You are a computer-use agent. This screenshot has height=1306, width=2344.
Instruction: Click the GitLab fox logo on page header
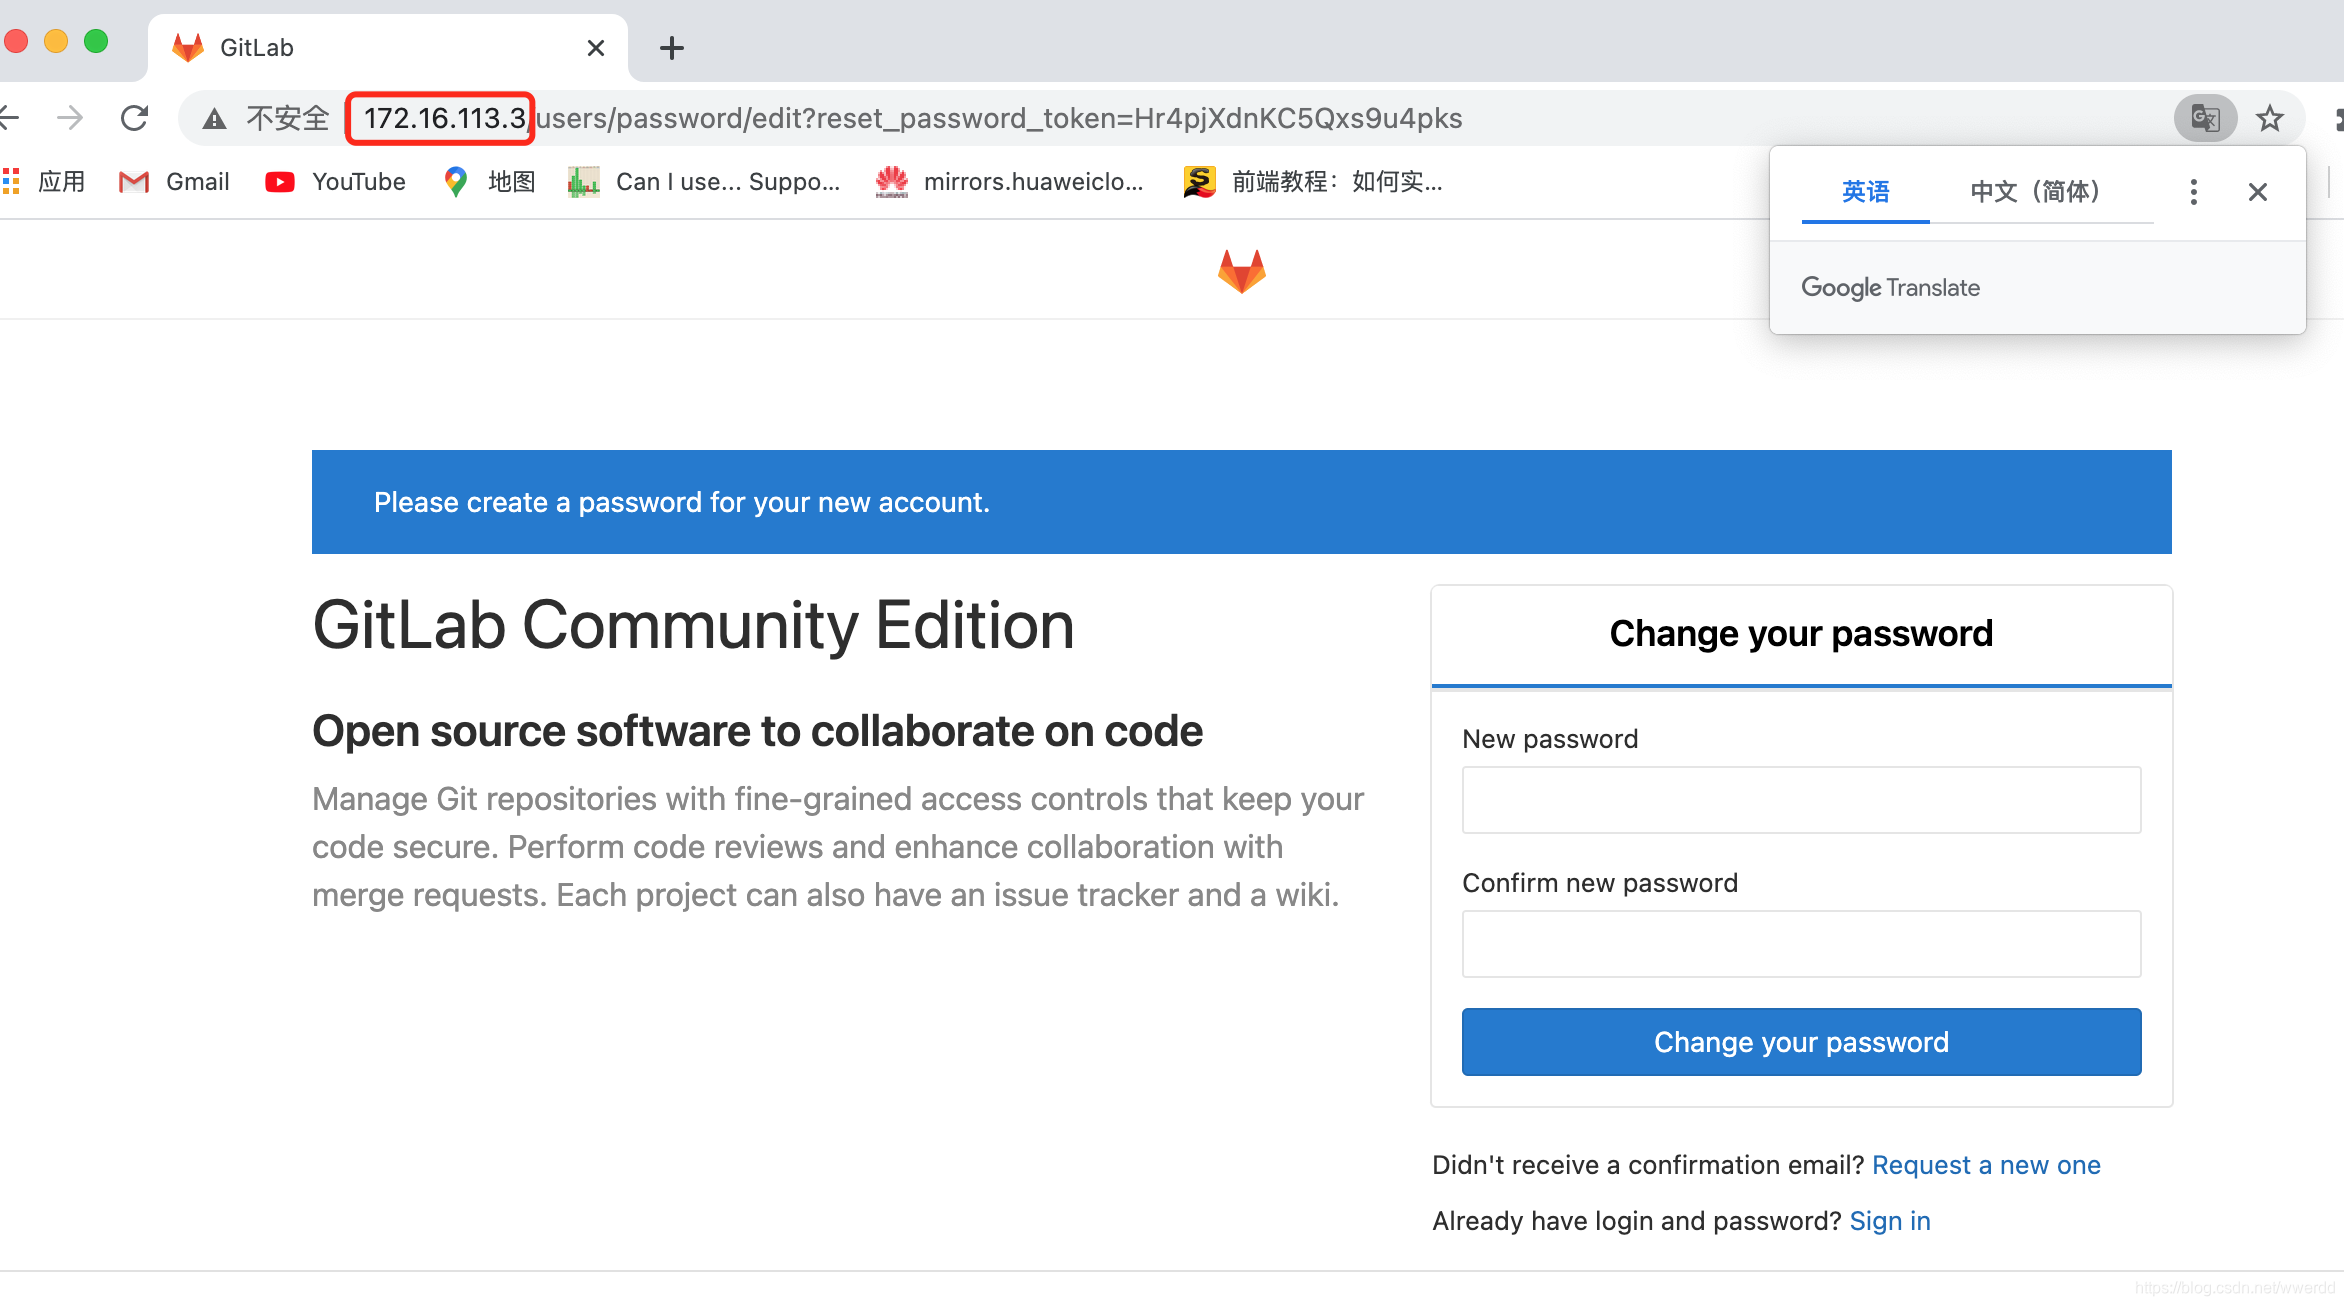tap(1242, 271)
